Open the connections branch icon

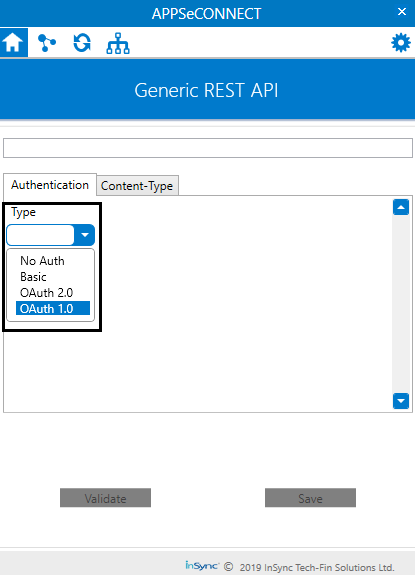click(x=47, y=43)
